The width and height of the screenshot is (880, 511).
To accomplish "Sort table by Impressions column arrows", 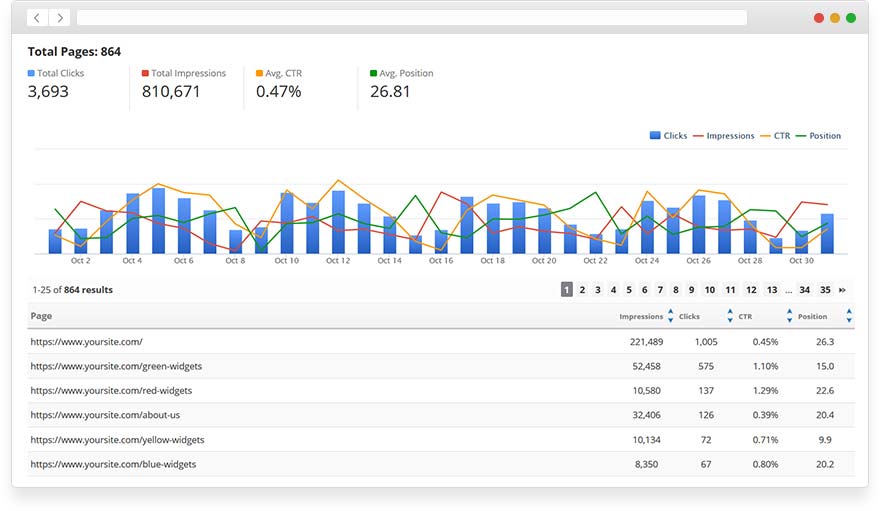I will coord(670,316).
